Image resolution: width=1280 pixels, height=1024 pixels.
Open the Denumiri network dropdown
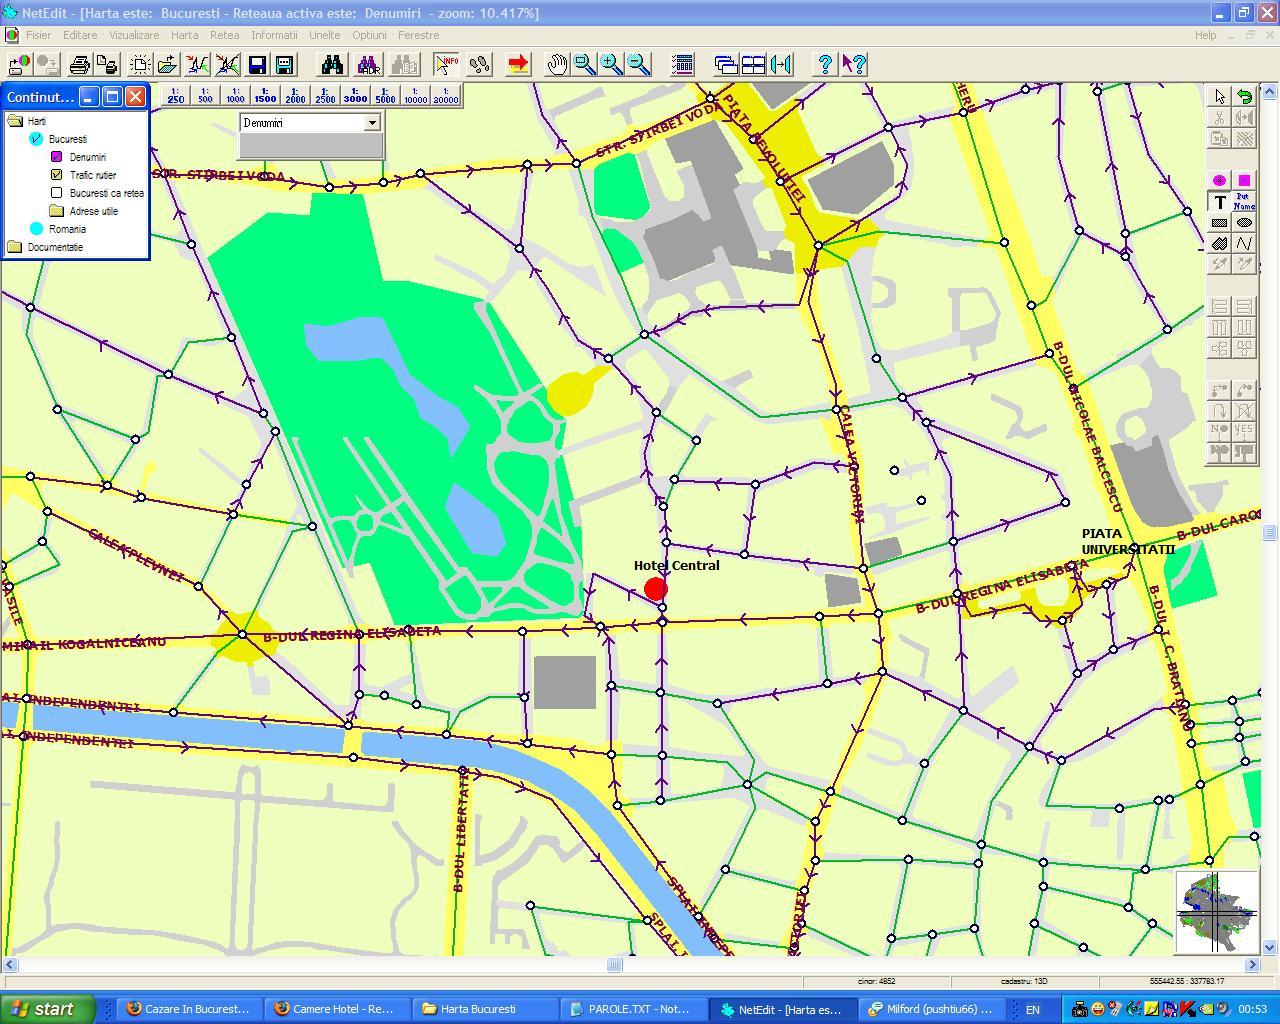[372, 123]
